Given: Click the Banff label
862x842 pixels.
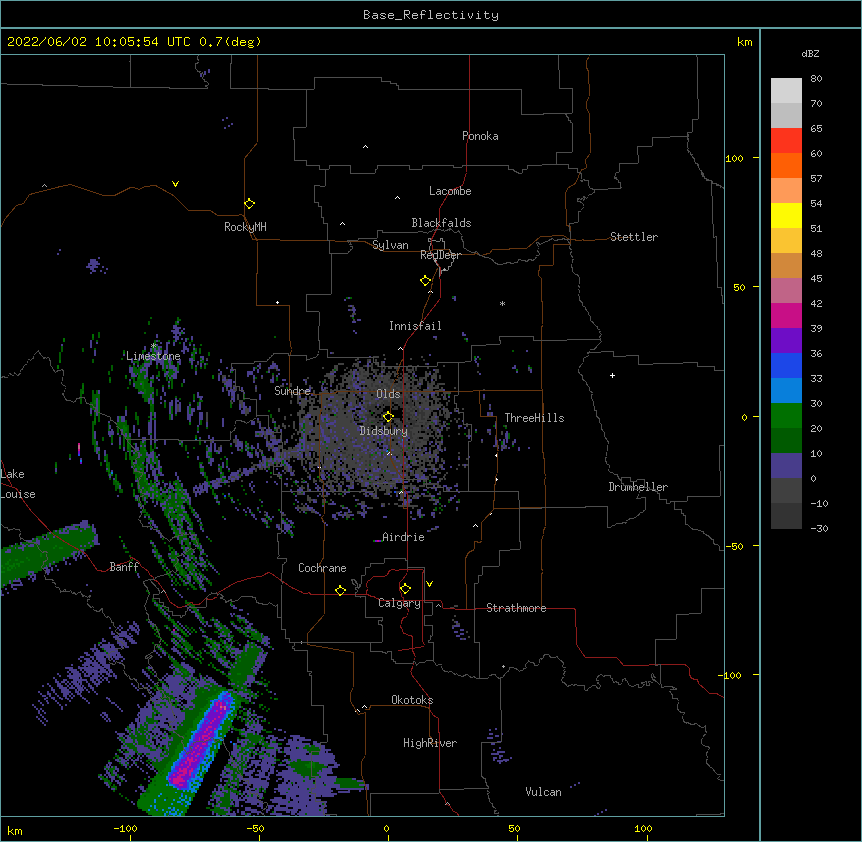Looking at the screenshot, I should pos(124,567).
